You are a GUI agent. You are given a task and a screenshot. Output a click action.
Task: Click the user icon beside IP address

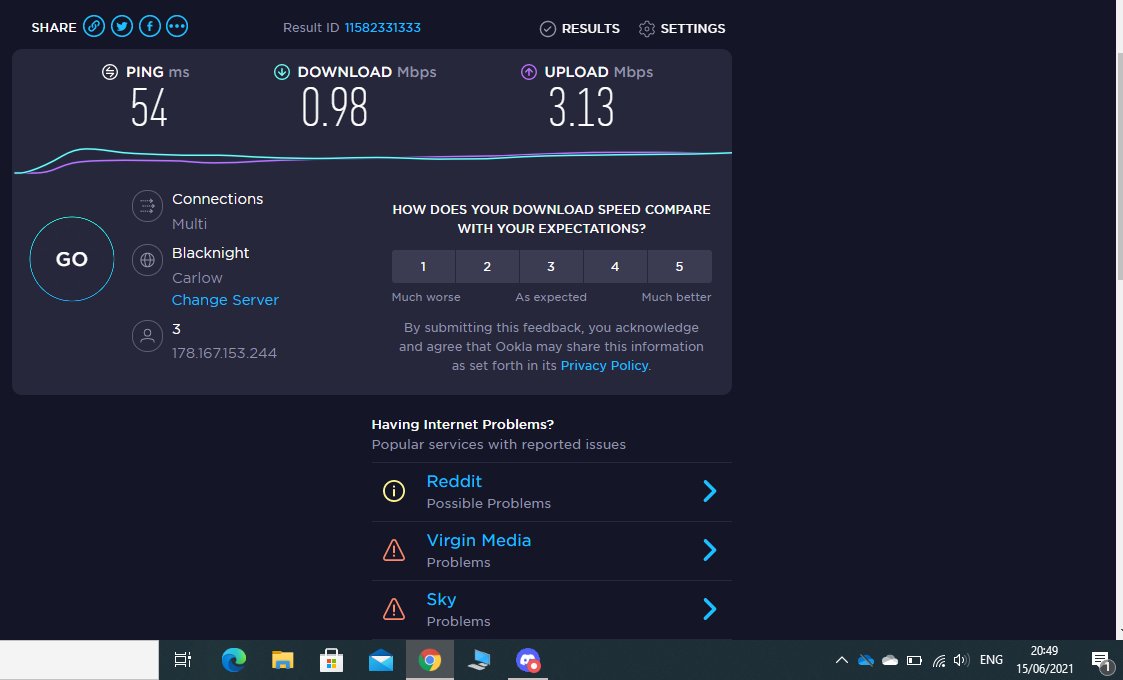point(148,335)
